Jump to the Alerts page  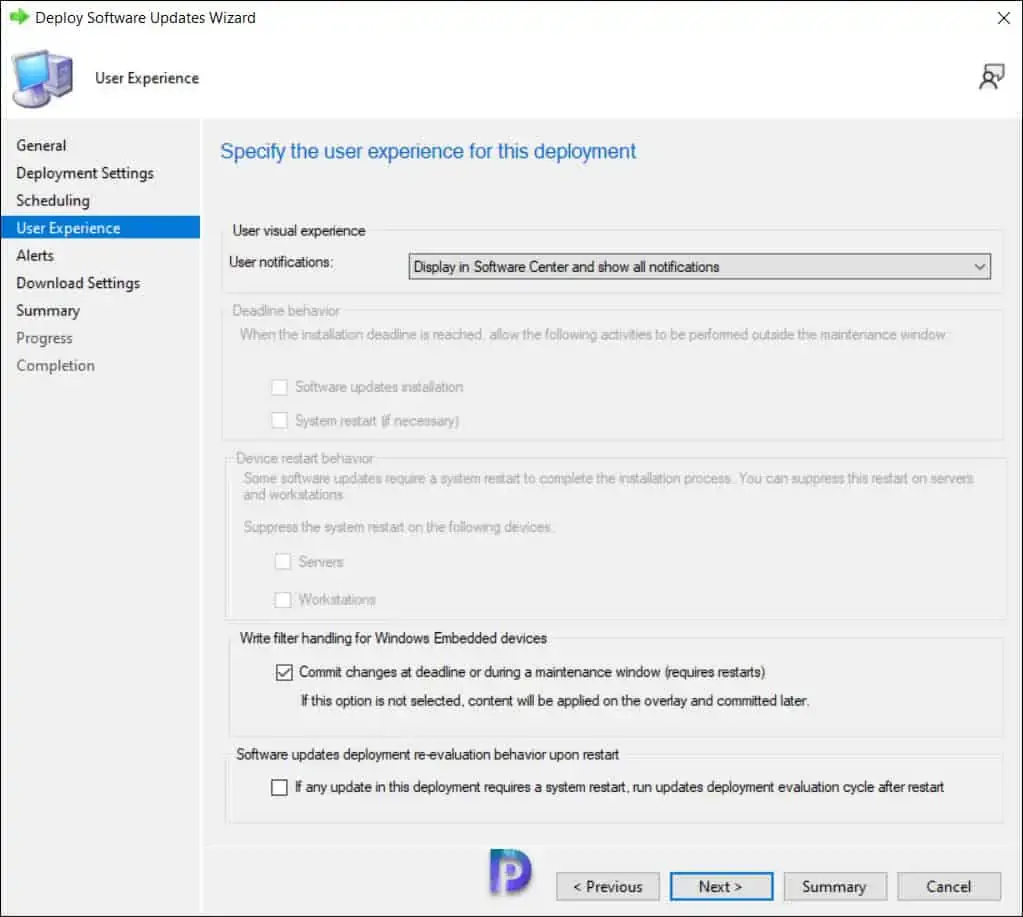click(35, 255)
